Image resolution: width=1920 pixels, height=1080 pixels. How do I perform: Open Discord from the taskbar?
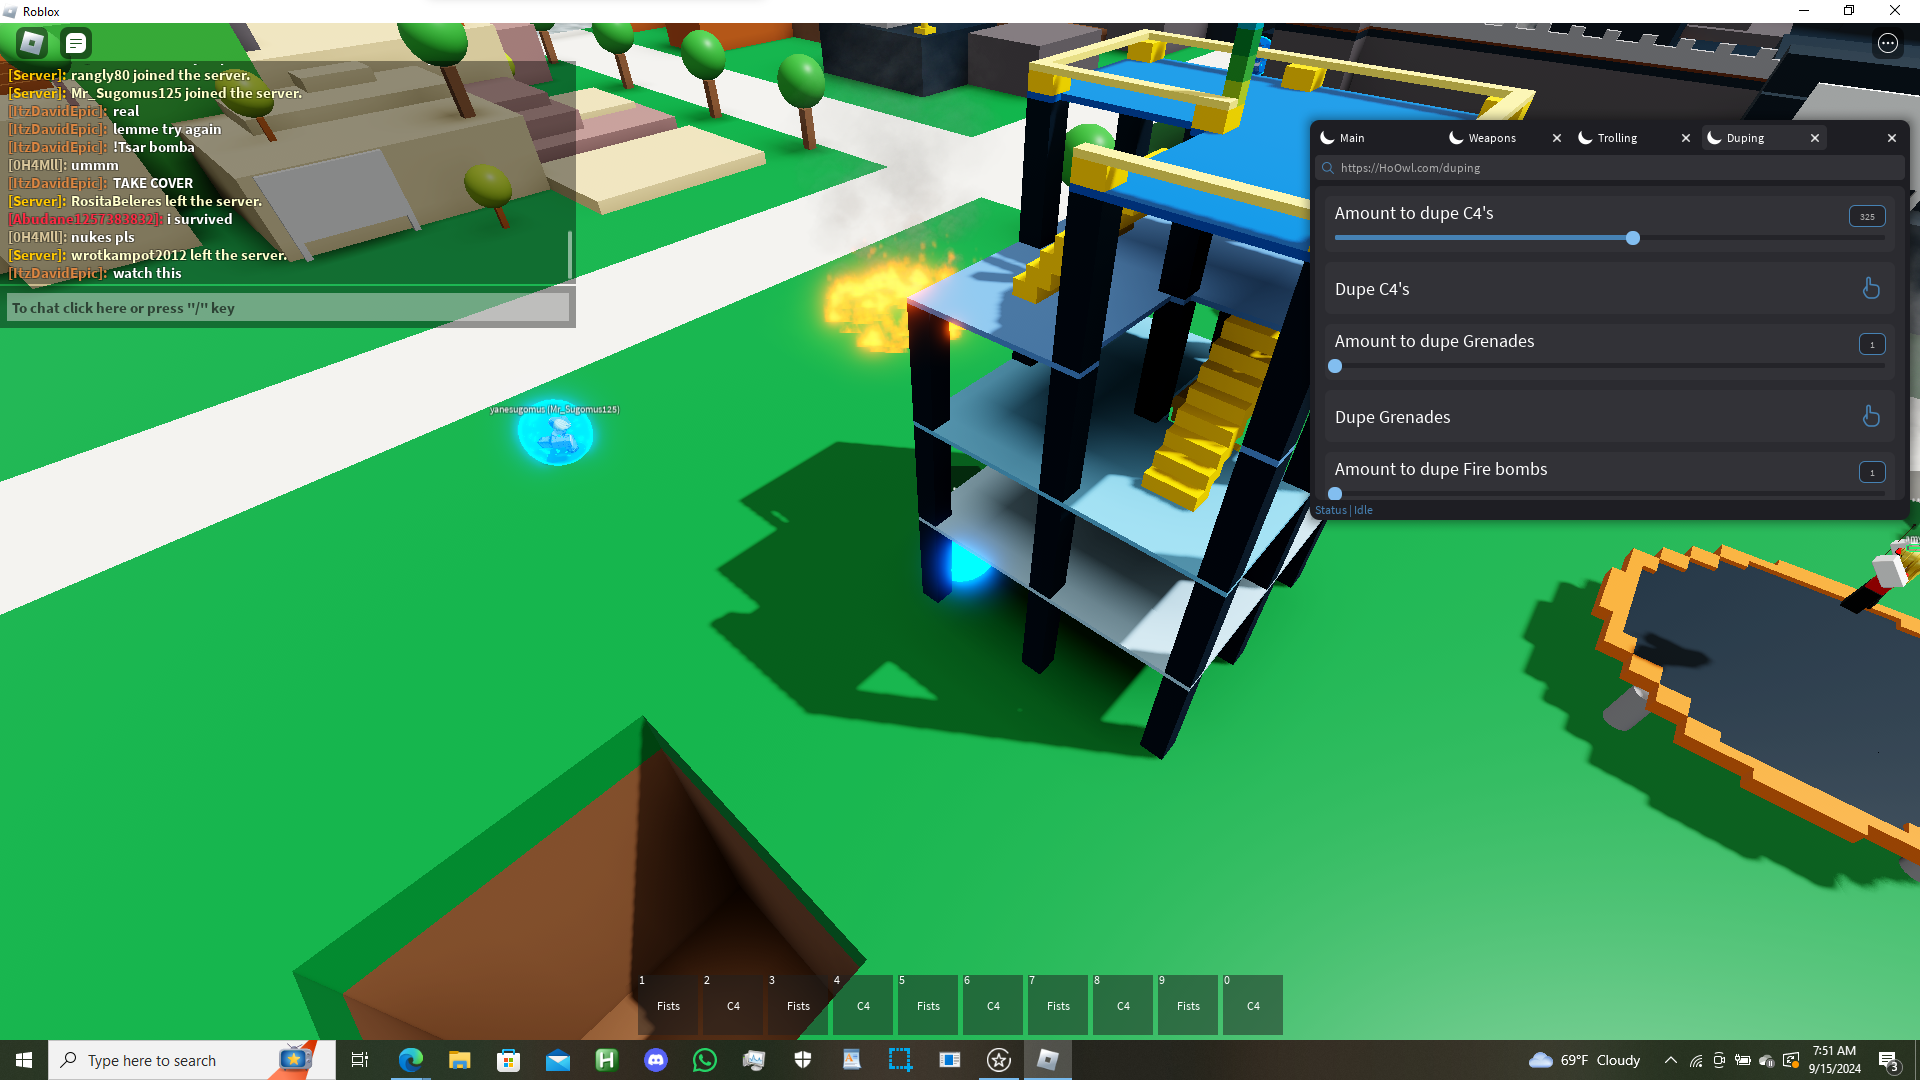[655, 1060]
